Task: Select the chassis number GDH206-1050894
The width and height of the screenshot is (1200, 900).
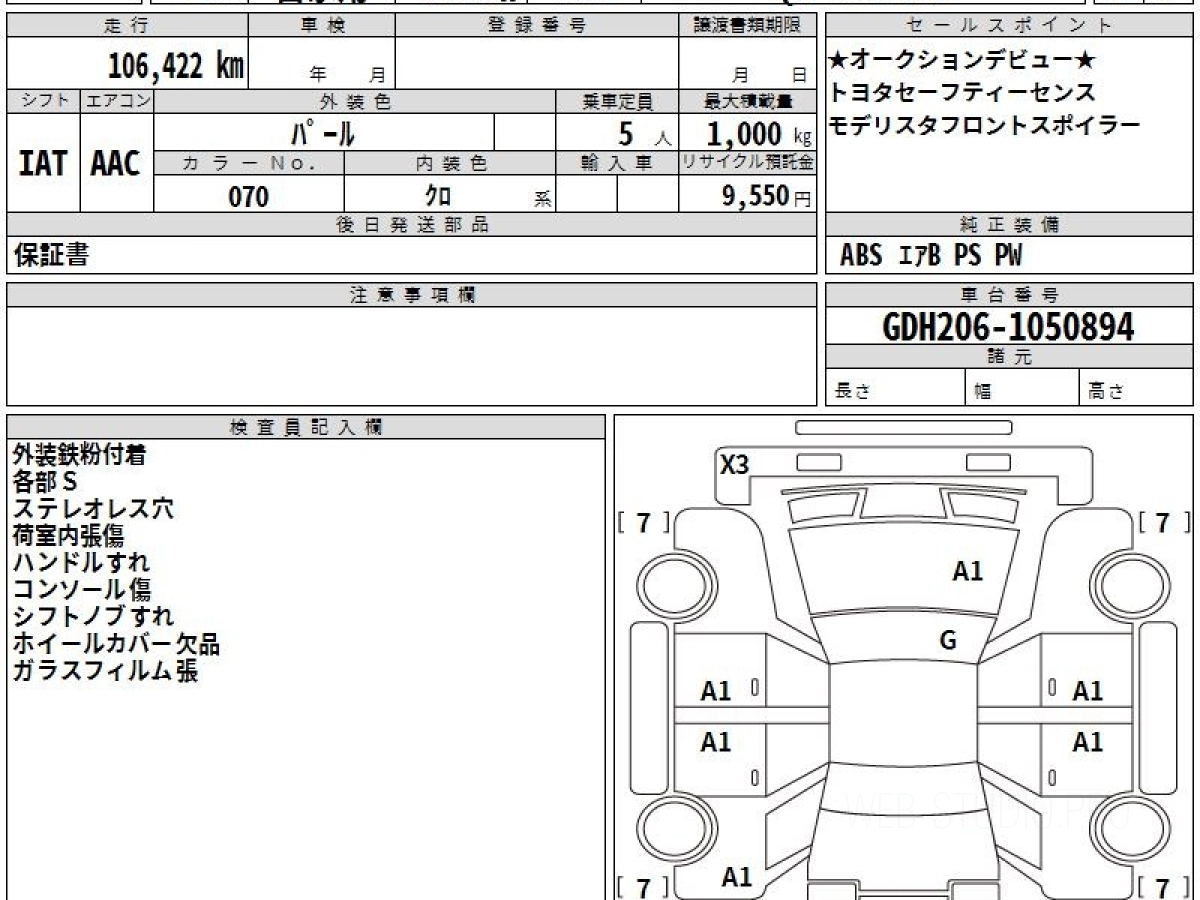Action: pos(1009,326)
